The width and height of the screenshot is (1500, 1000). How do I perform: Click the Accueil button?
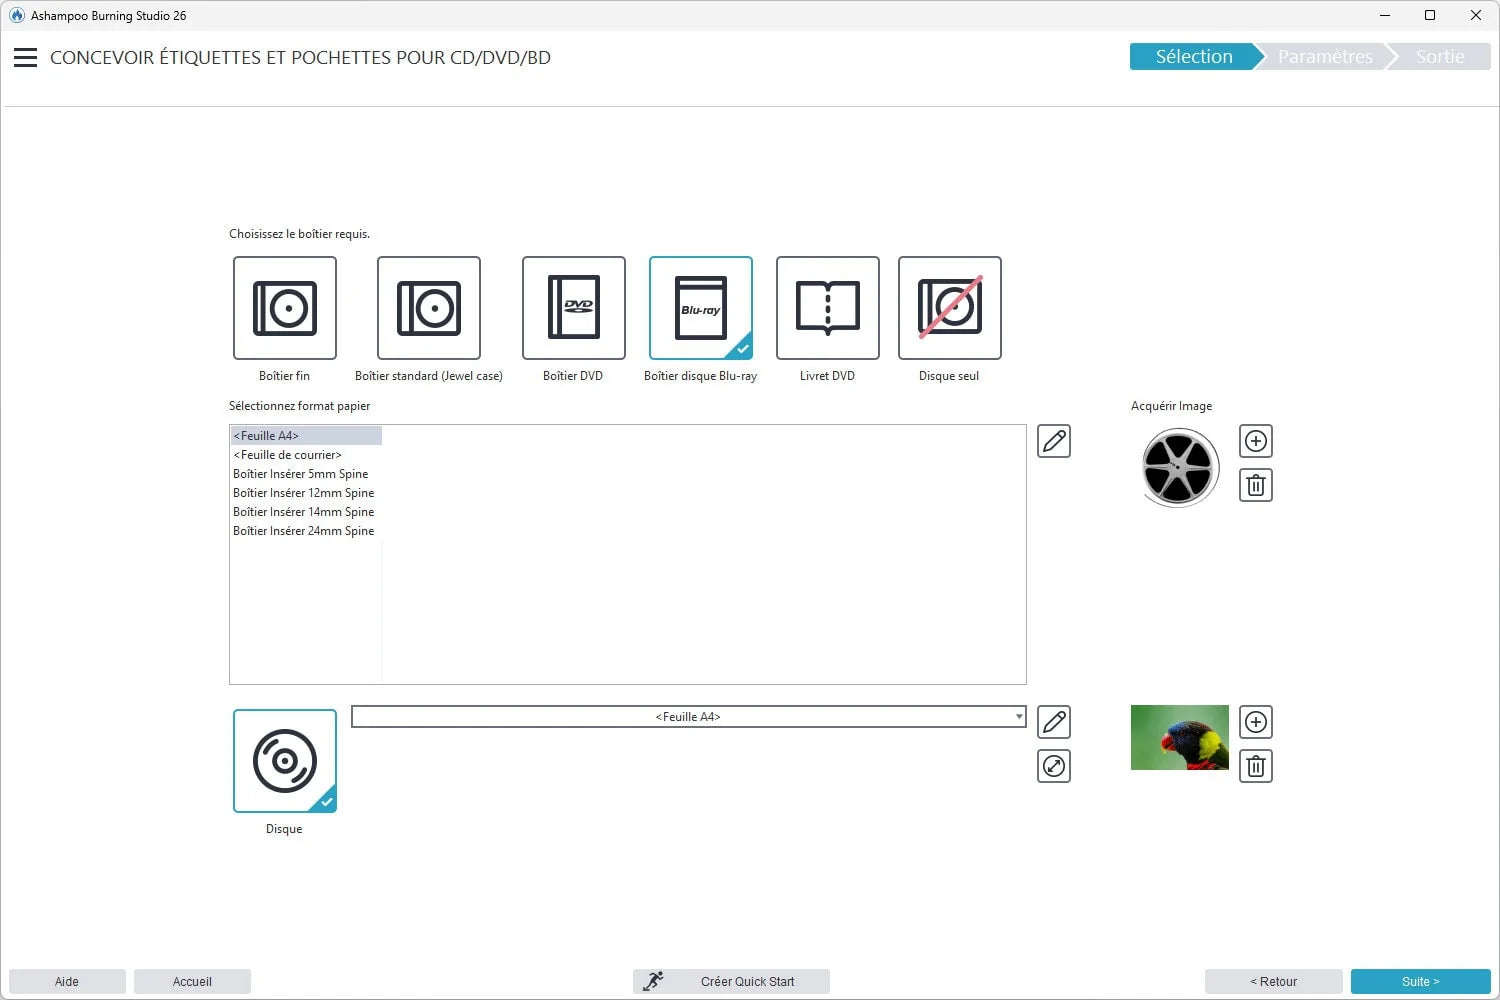point(192,982)
